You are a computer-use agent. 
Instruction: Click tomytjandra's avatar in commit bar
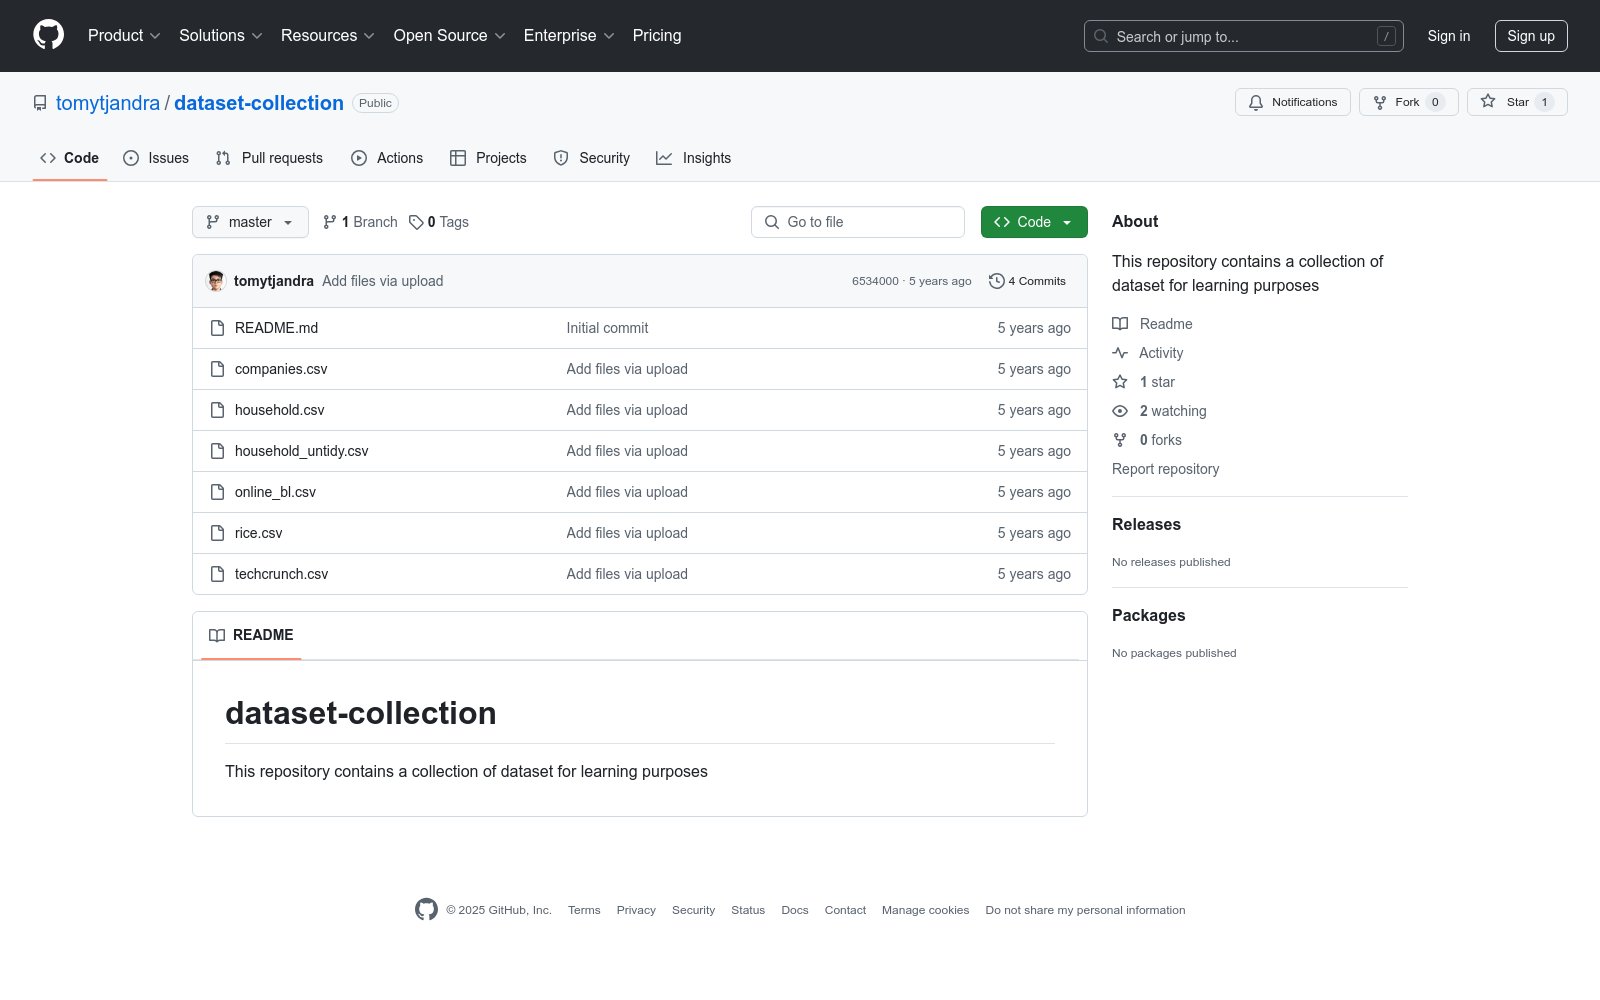[x=216, y=281]
